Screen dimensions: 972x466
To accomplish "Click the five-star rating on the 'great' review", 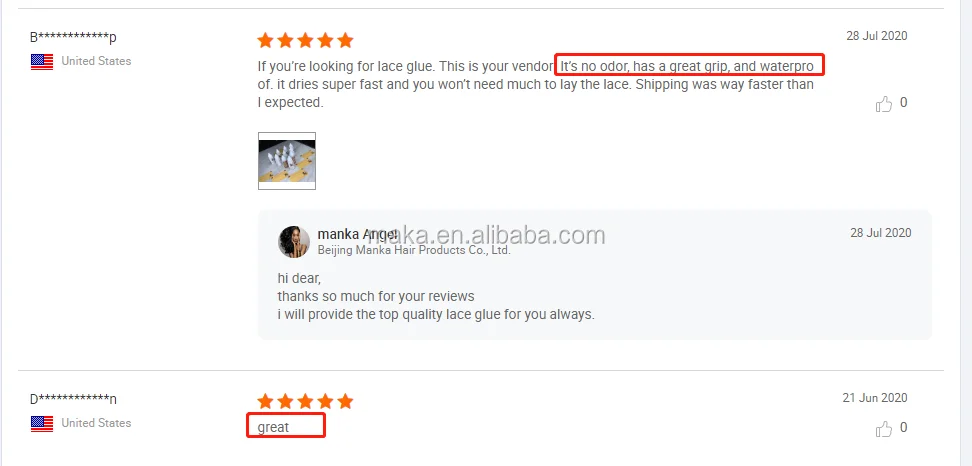I will coord(305,401).
